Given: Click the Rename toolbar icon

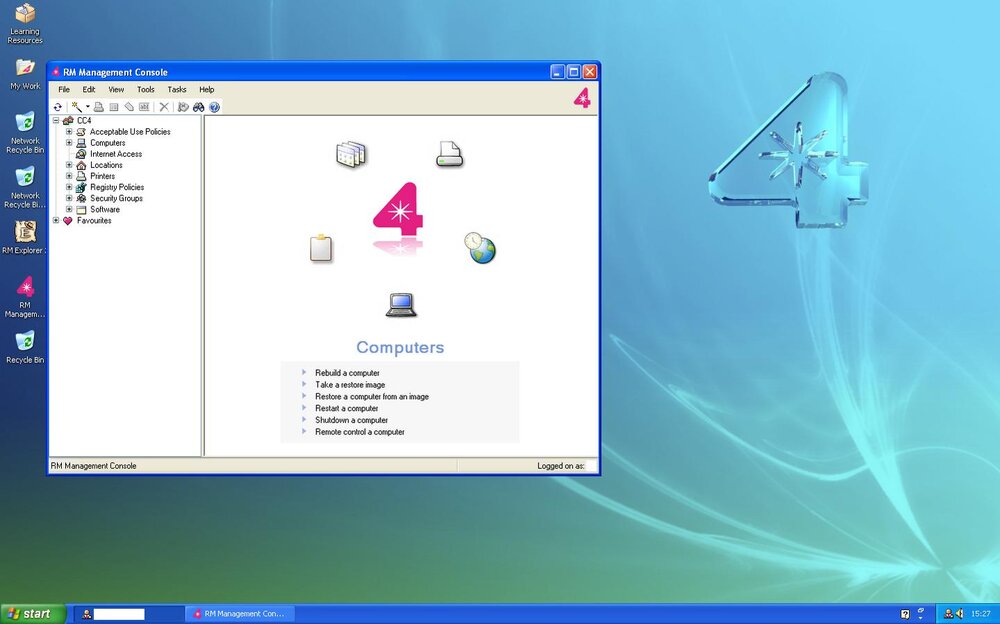Looking at the screenshot, I should 144,107.
